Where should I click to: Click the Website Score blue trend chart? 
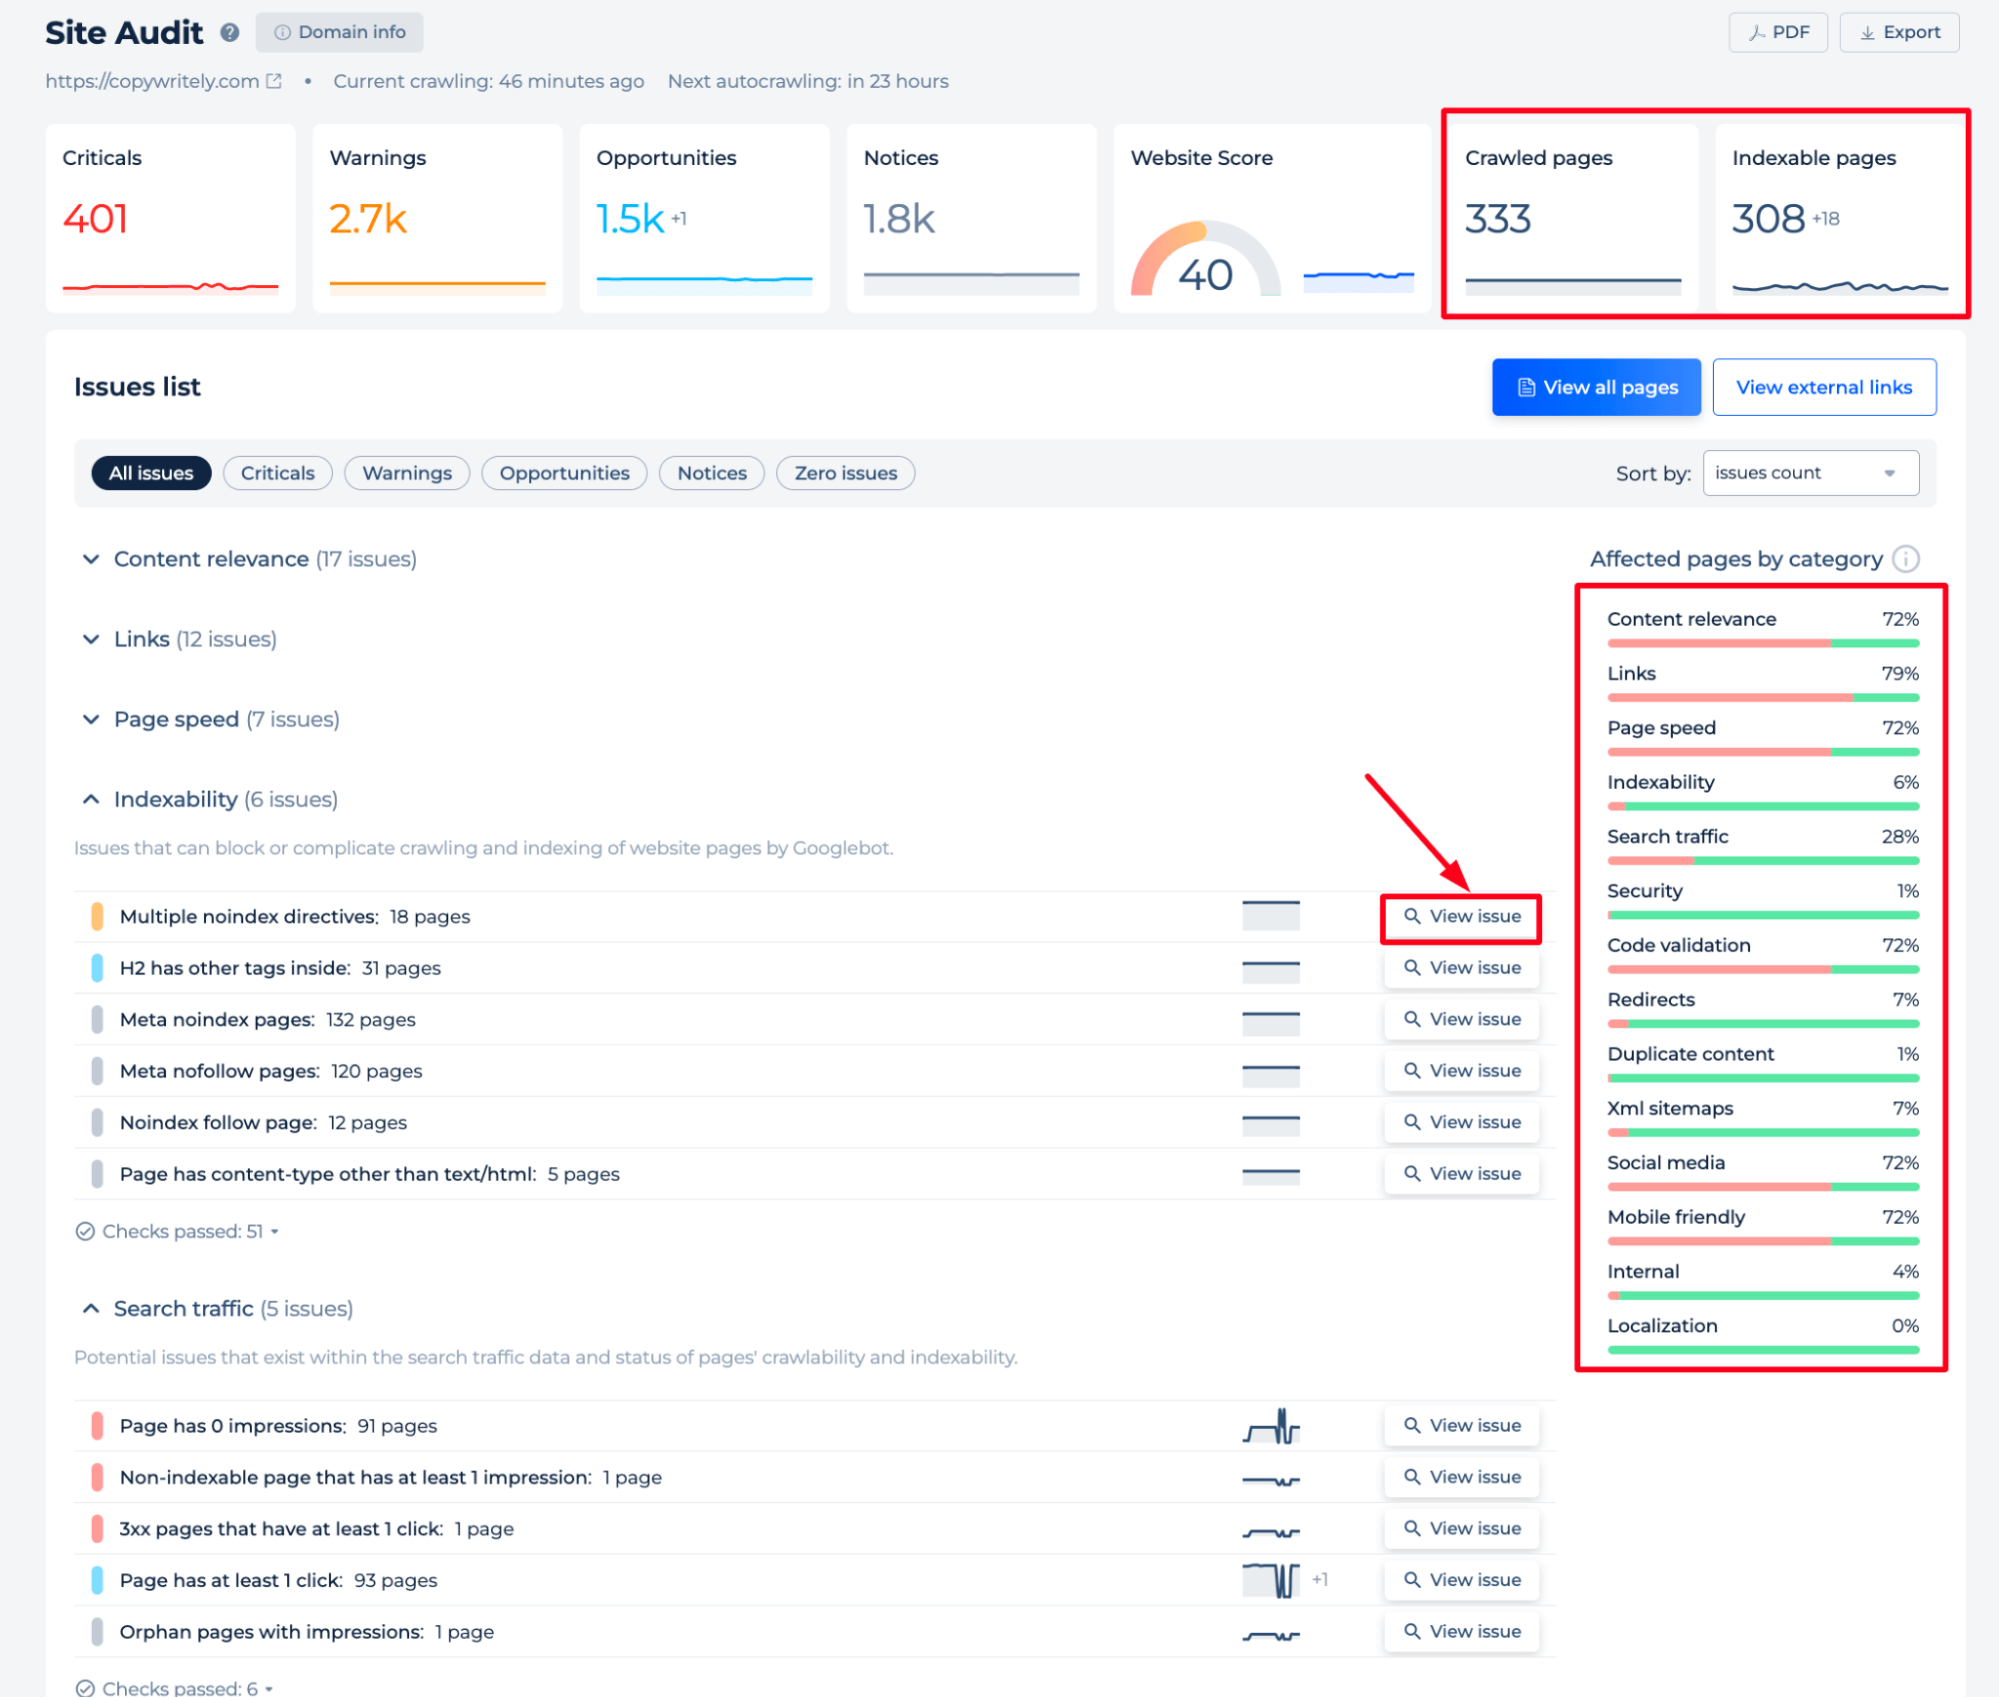1358,281
